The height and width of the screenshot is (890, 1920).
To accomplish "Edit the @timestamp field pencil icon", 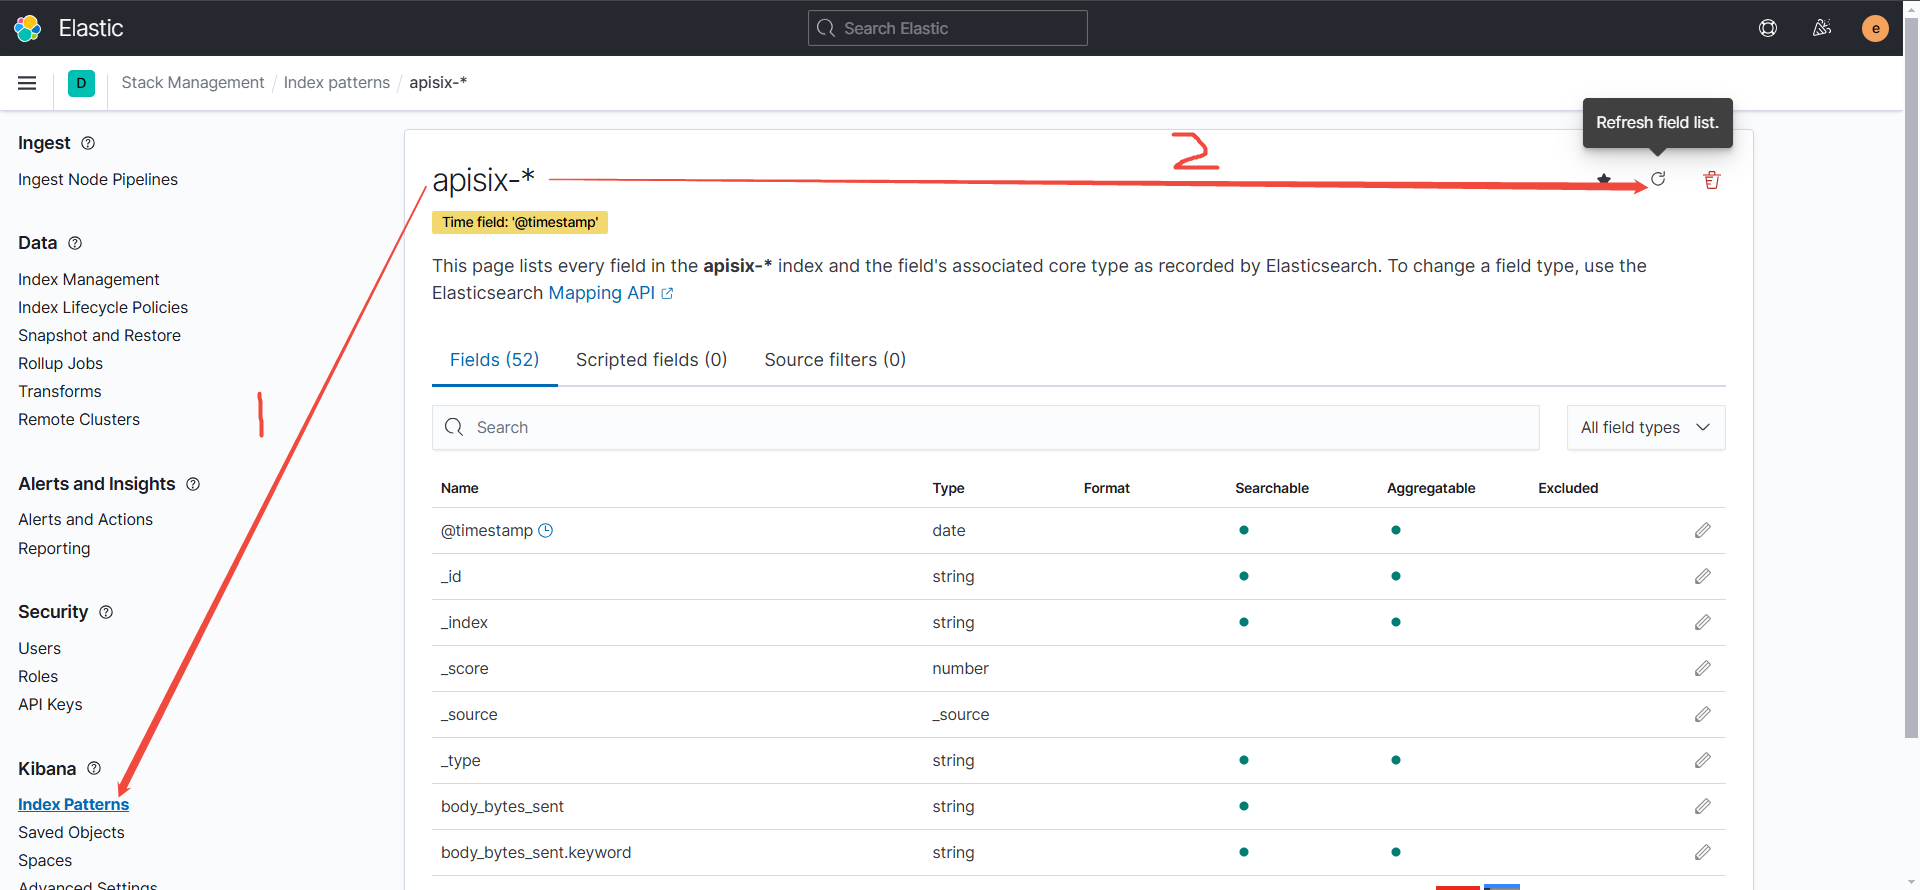I will 1703,530.
